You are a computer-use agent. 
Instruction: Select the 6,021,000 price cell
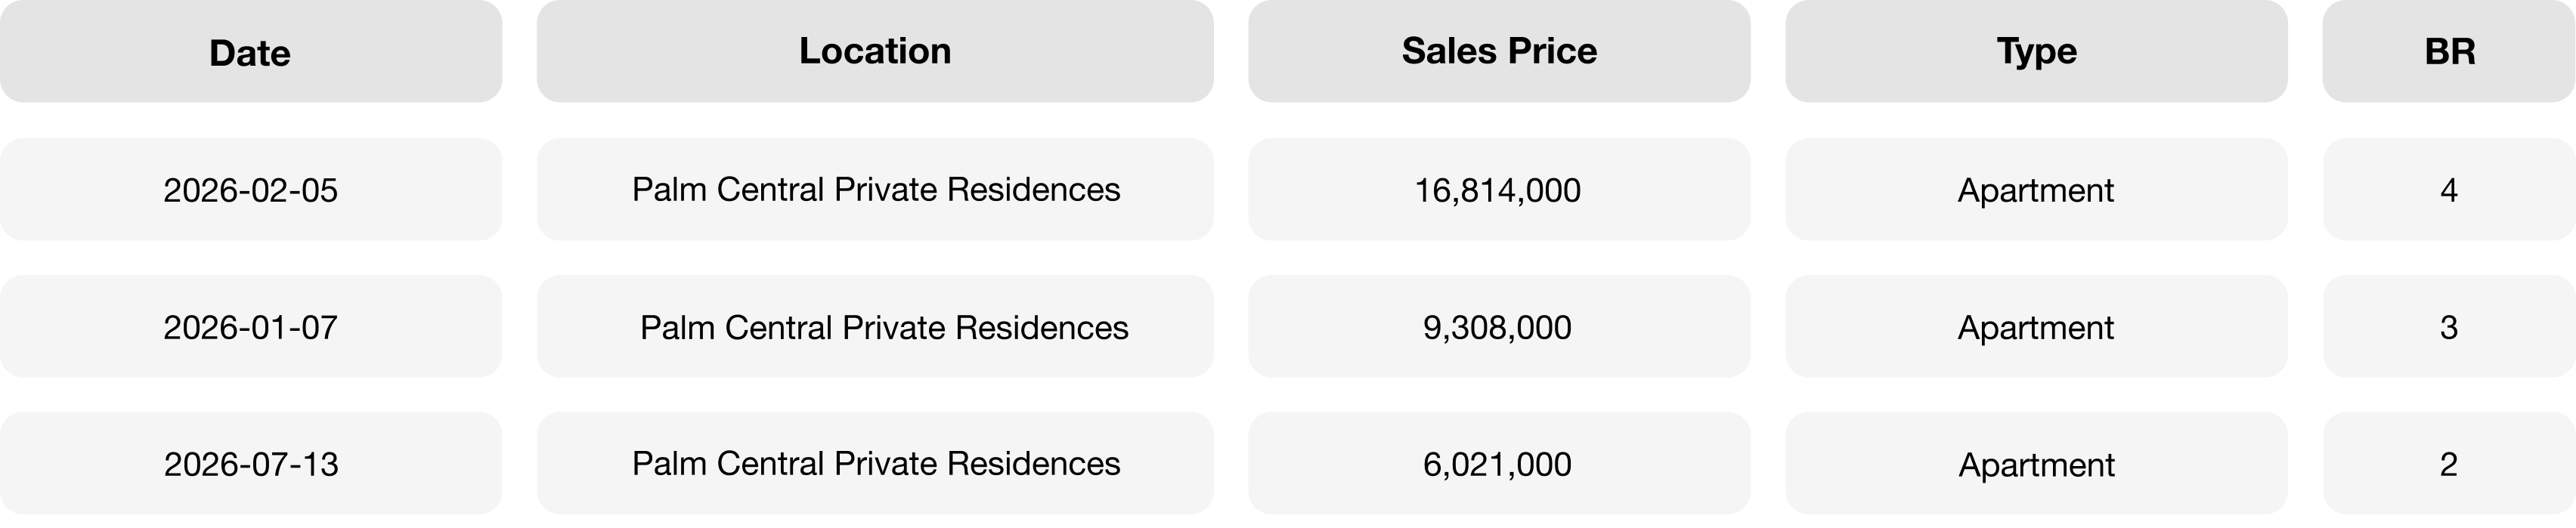1499,463
